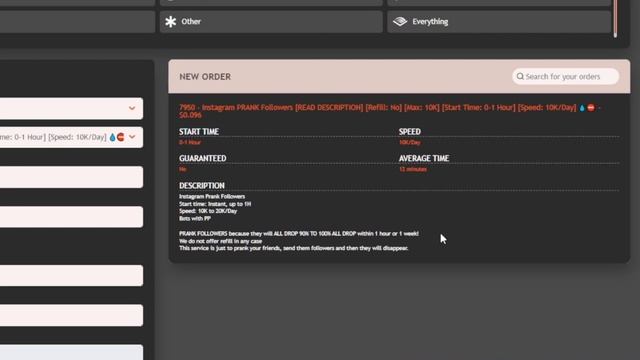The height and width of the screenshot is (360, 640).
Task: Click the minutes value under AVERAGE TIME
Action: point(413,169)
